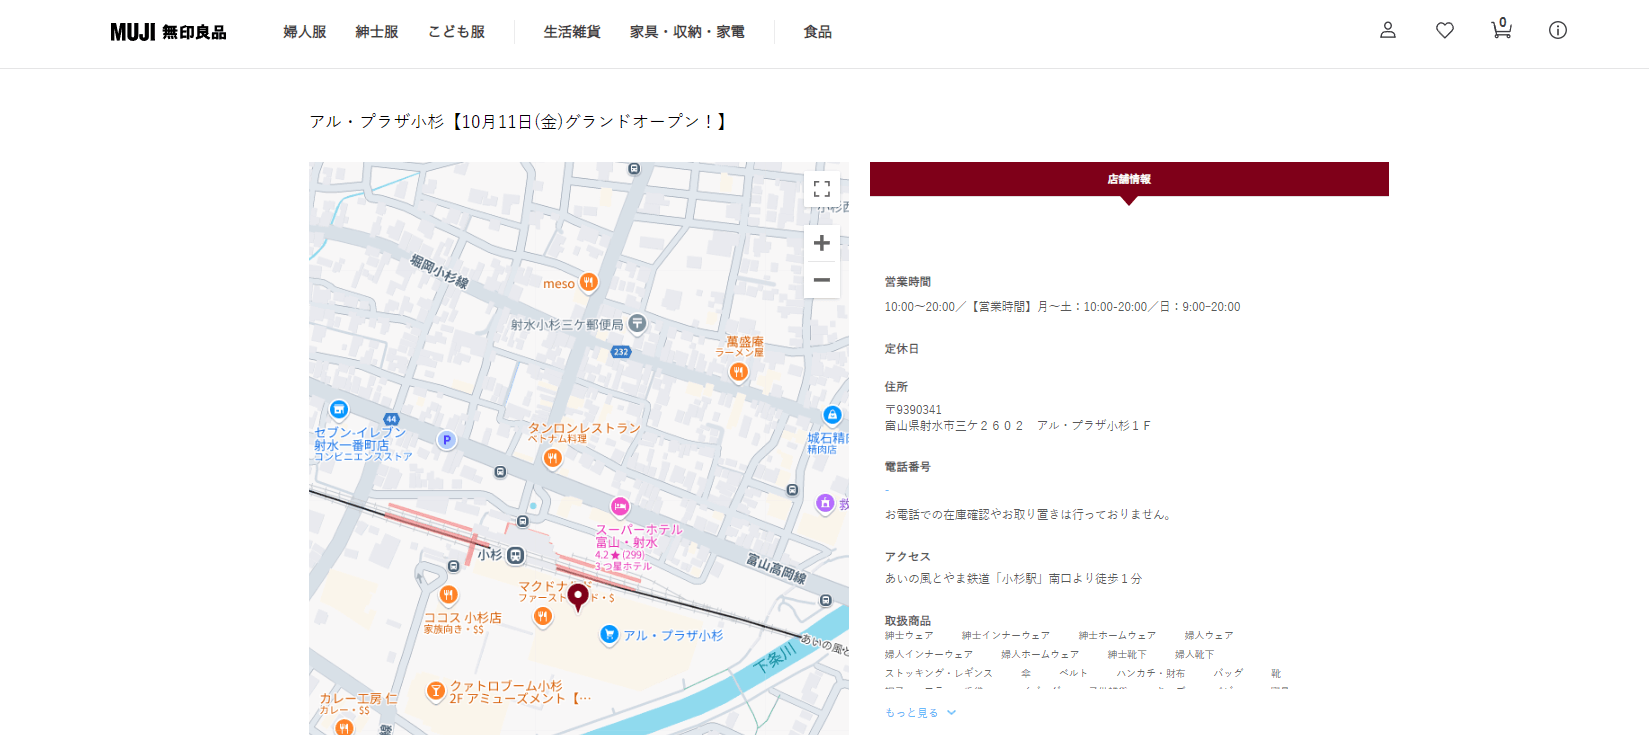1649x735 pixels.
Task: Open the こども服 menu
Action: (456, 32)
